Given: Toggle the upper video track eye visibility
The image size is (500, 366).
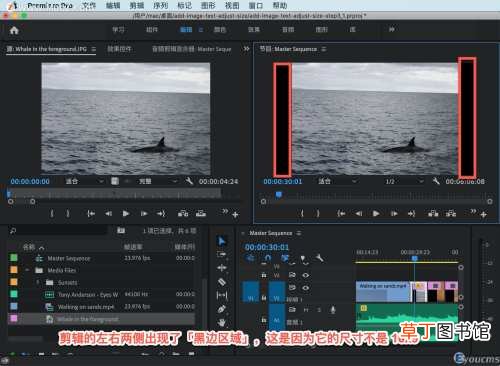Looking at the screenshot, I should tap(305, 275).
